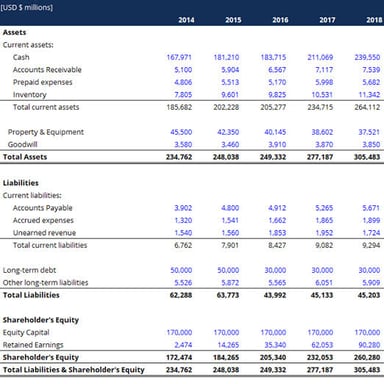Click Total Liabilities & Shareholder's Equity 2018 value 305,483
384x384 pixels.
point(367,370)
